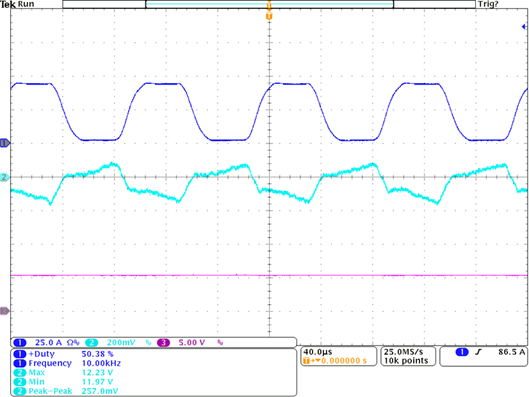The image size is (529, 397).
Task: Click the rising edge trigger slope icon
Action: tap(478, 352)
